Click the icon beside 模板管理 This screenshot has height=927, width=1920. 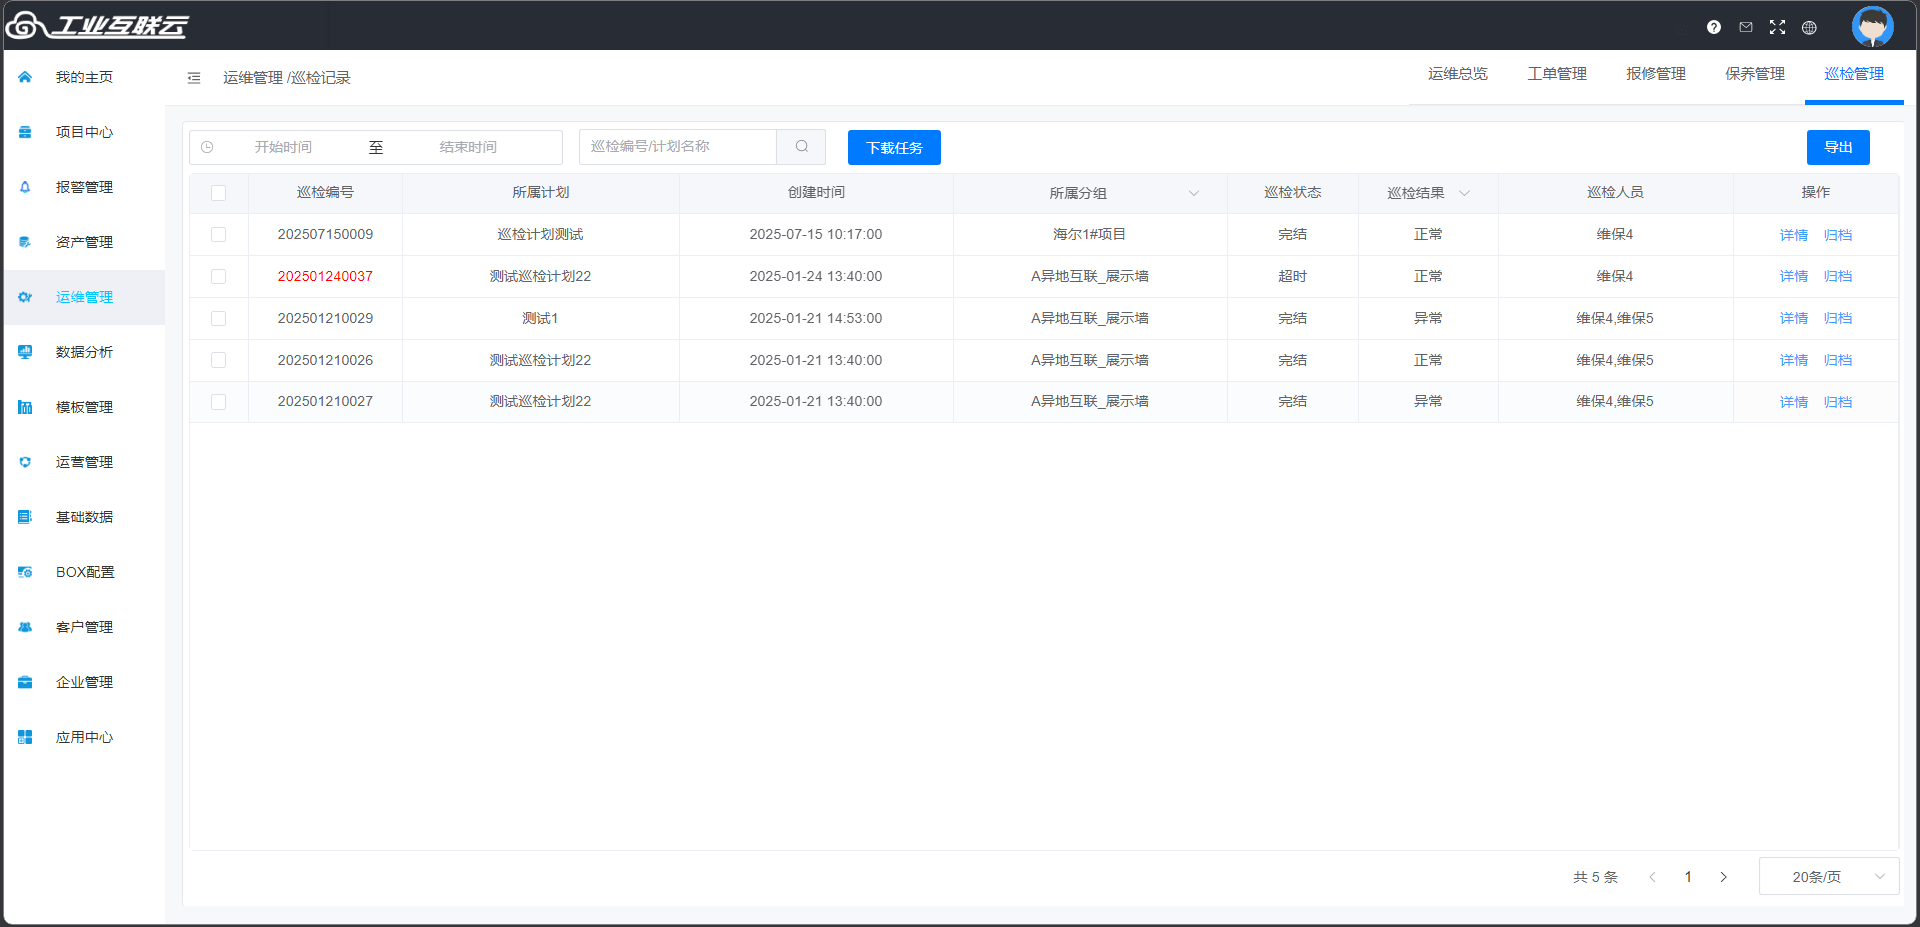coord(25,407)
